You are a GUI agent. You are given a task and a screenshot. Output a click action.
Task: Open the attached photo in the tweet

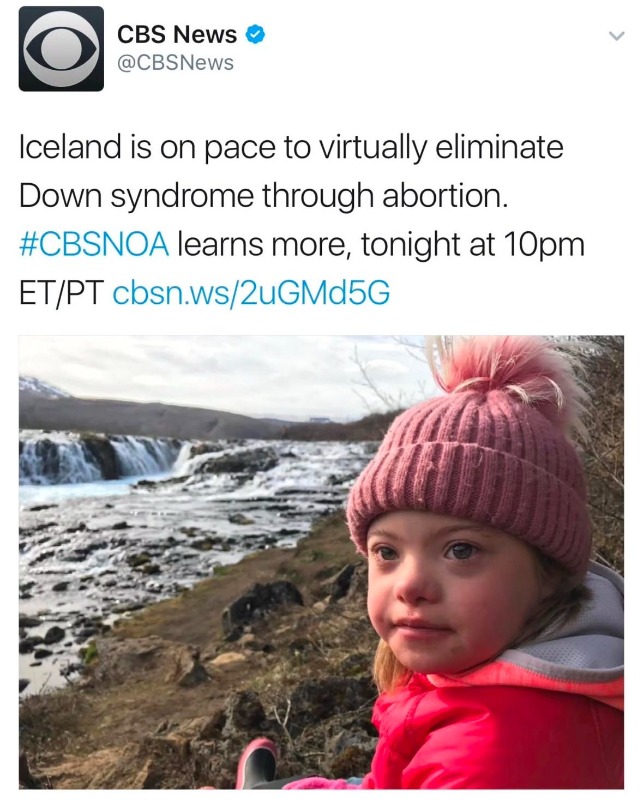tap(321, 562)
